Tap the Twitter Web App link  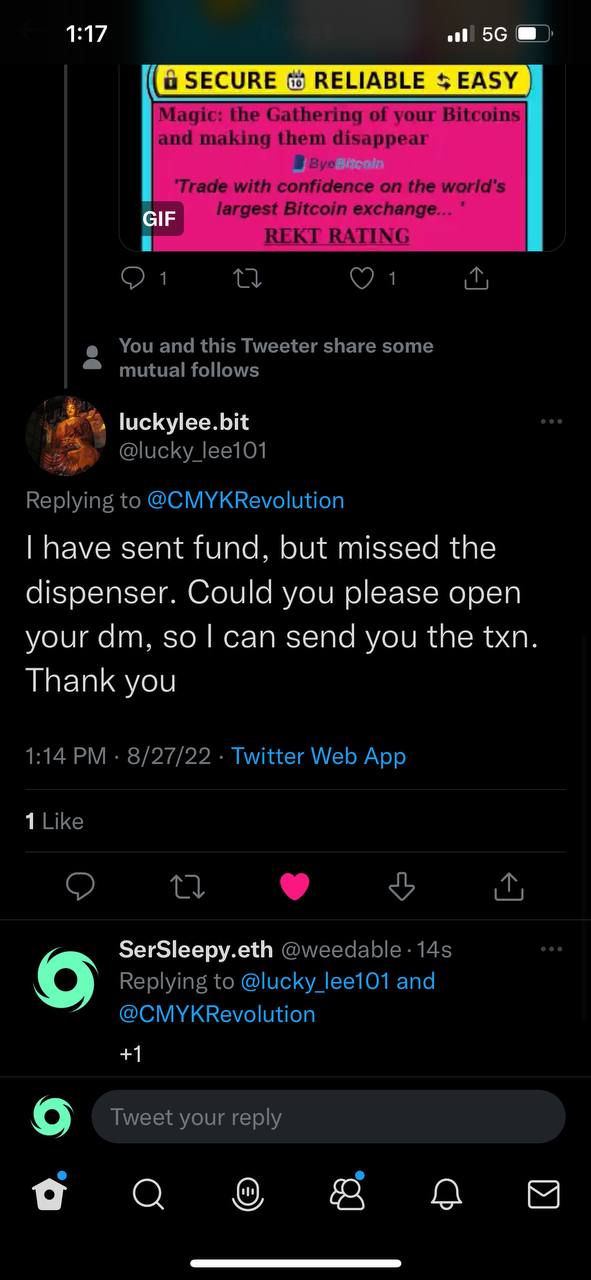(x=318, y=756)
